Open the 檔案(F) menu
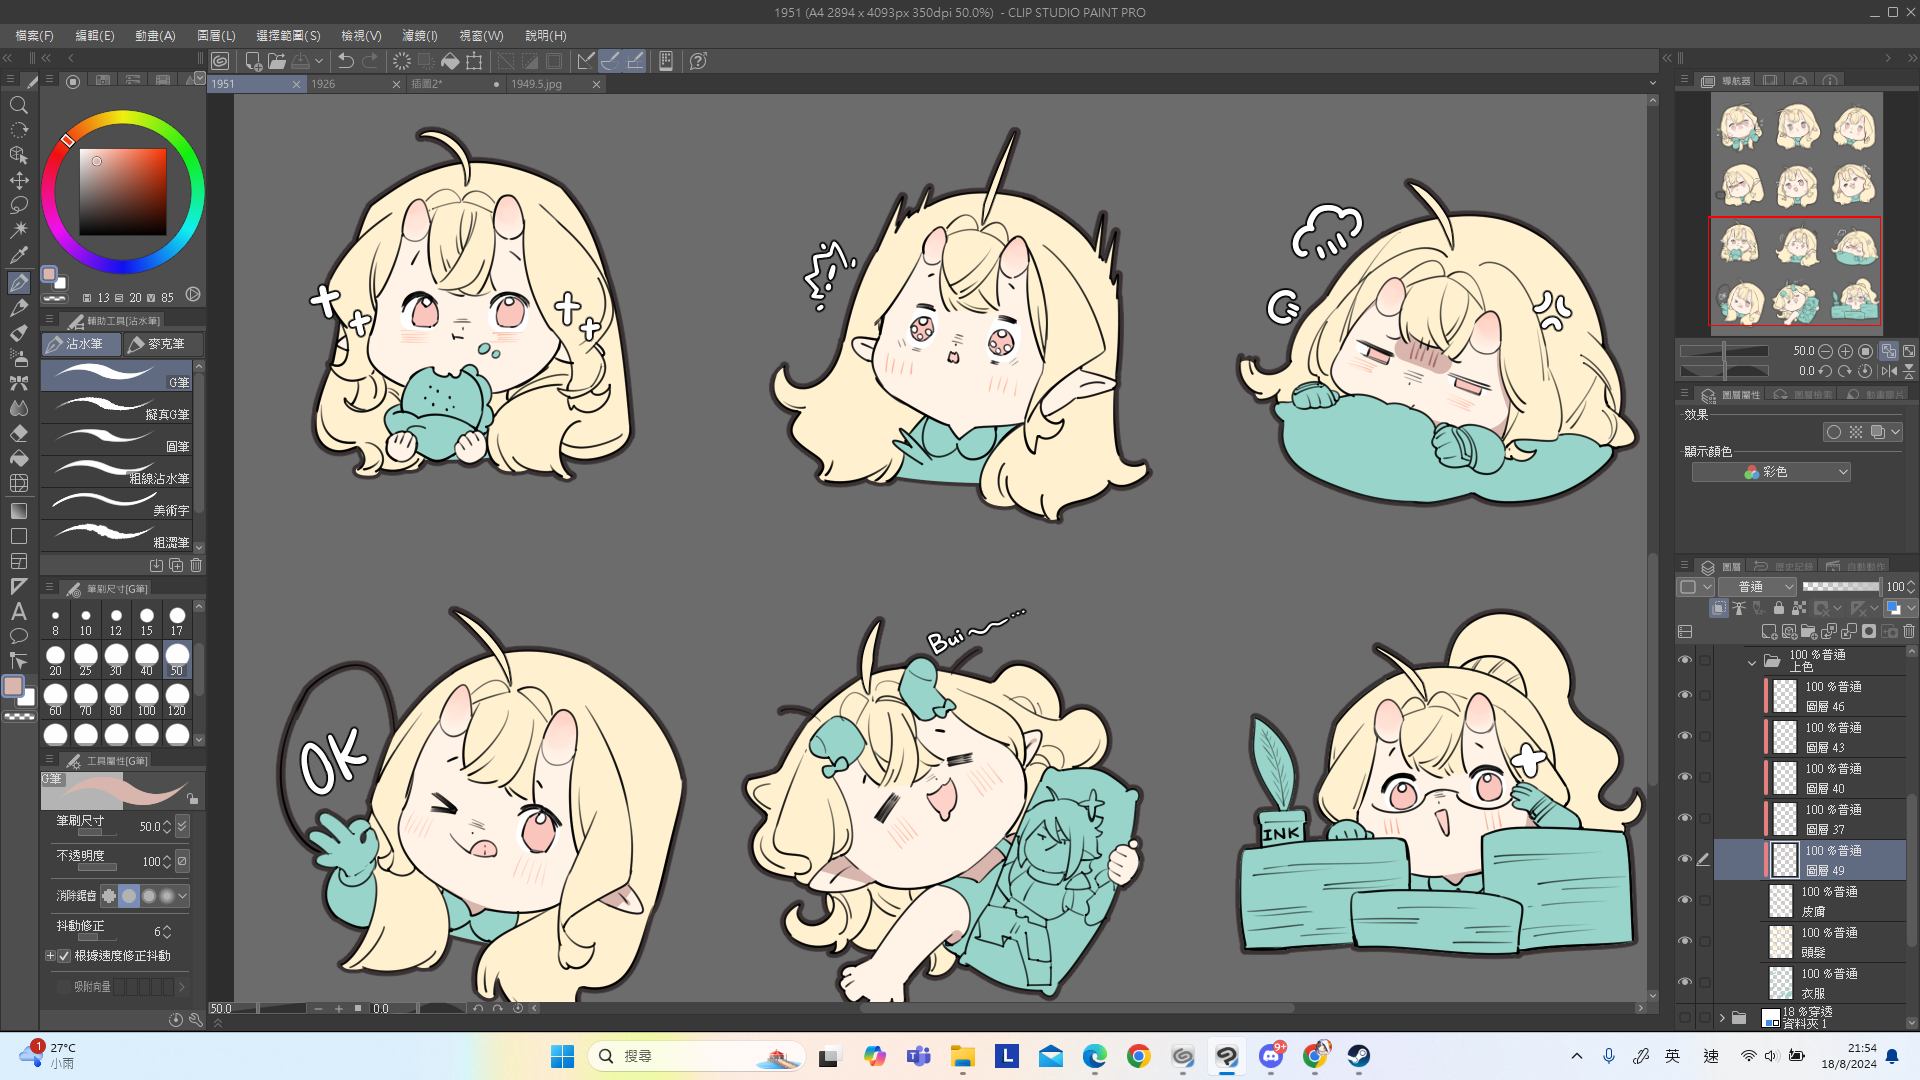 (x=35, y=35)
